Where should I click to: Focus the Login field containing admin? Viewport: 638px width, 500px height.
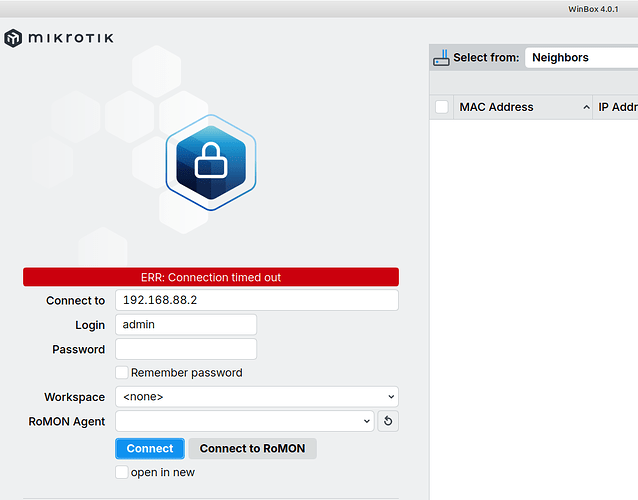pos(186,325)
